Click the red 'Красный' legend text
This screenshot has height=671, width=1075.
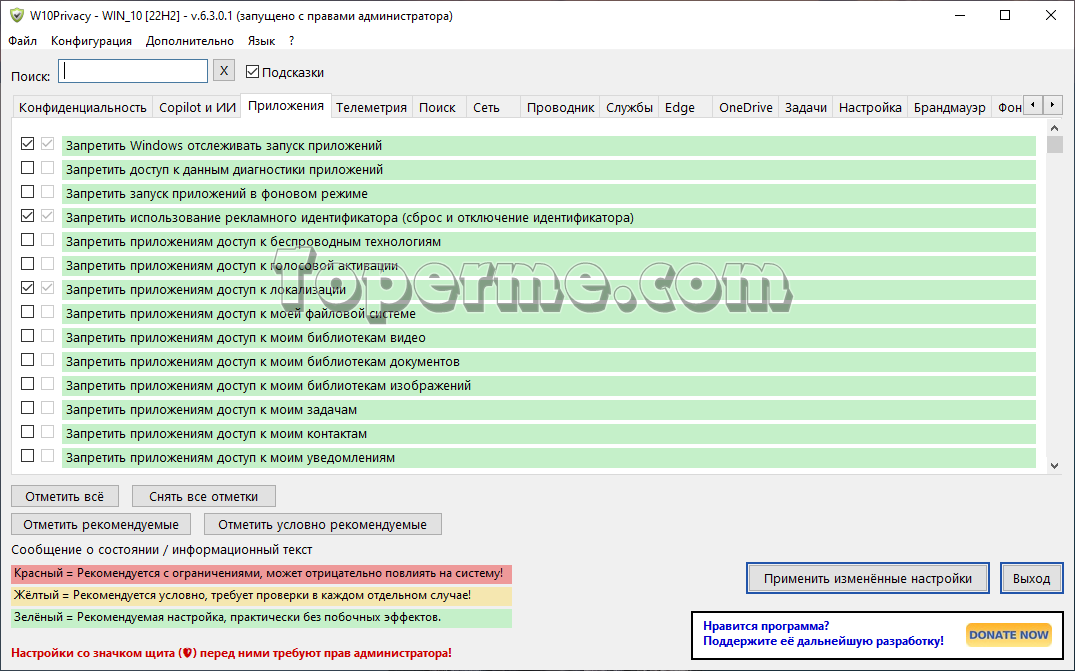258,573
